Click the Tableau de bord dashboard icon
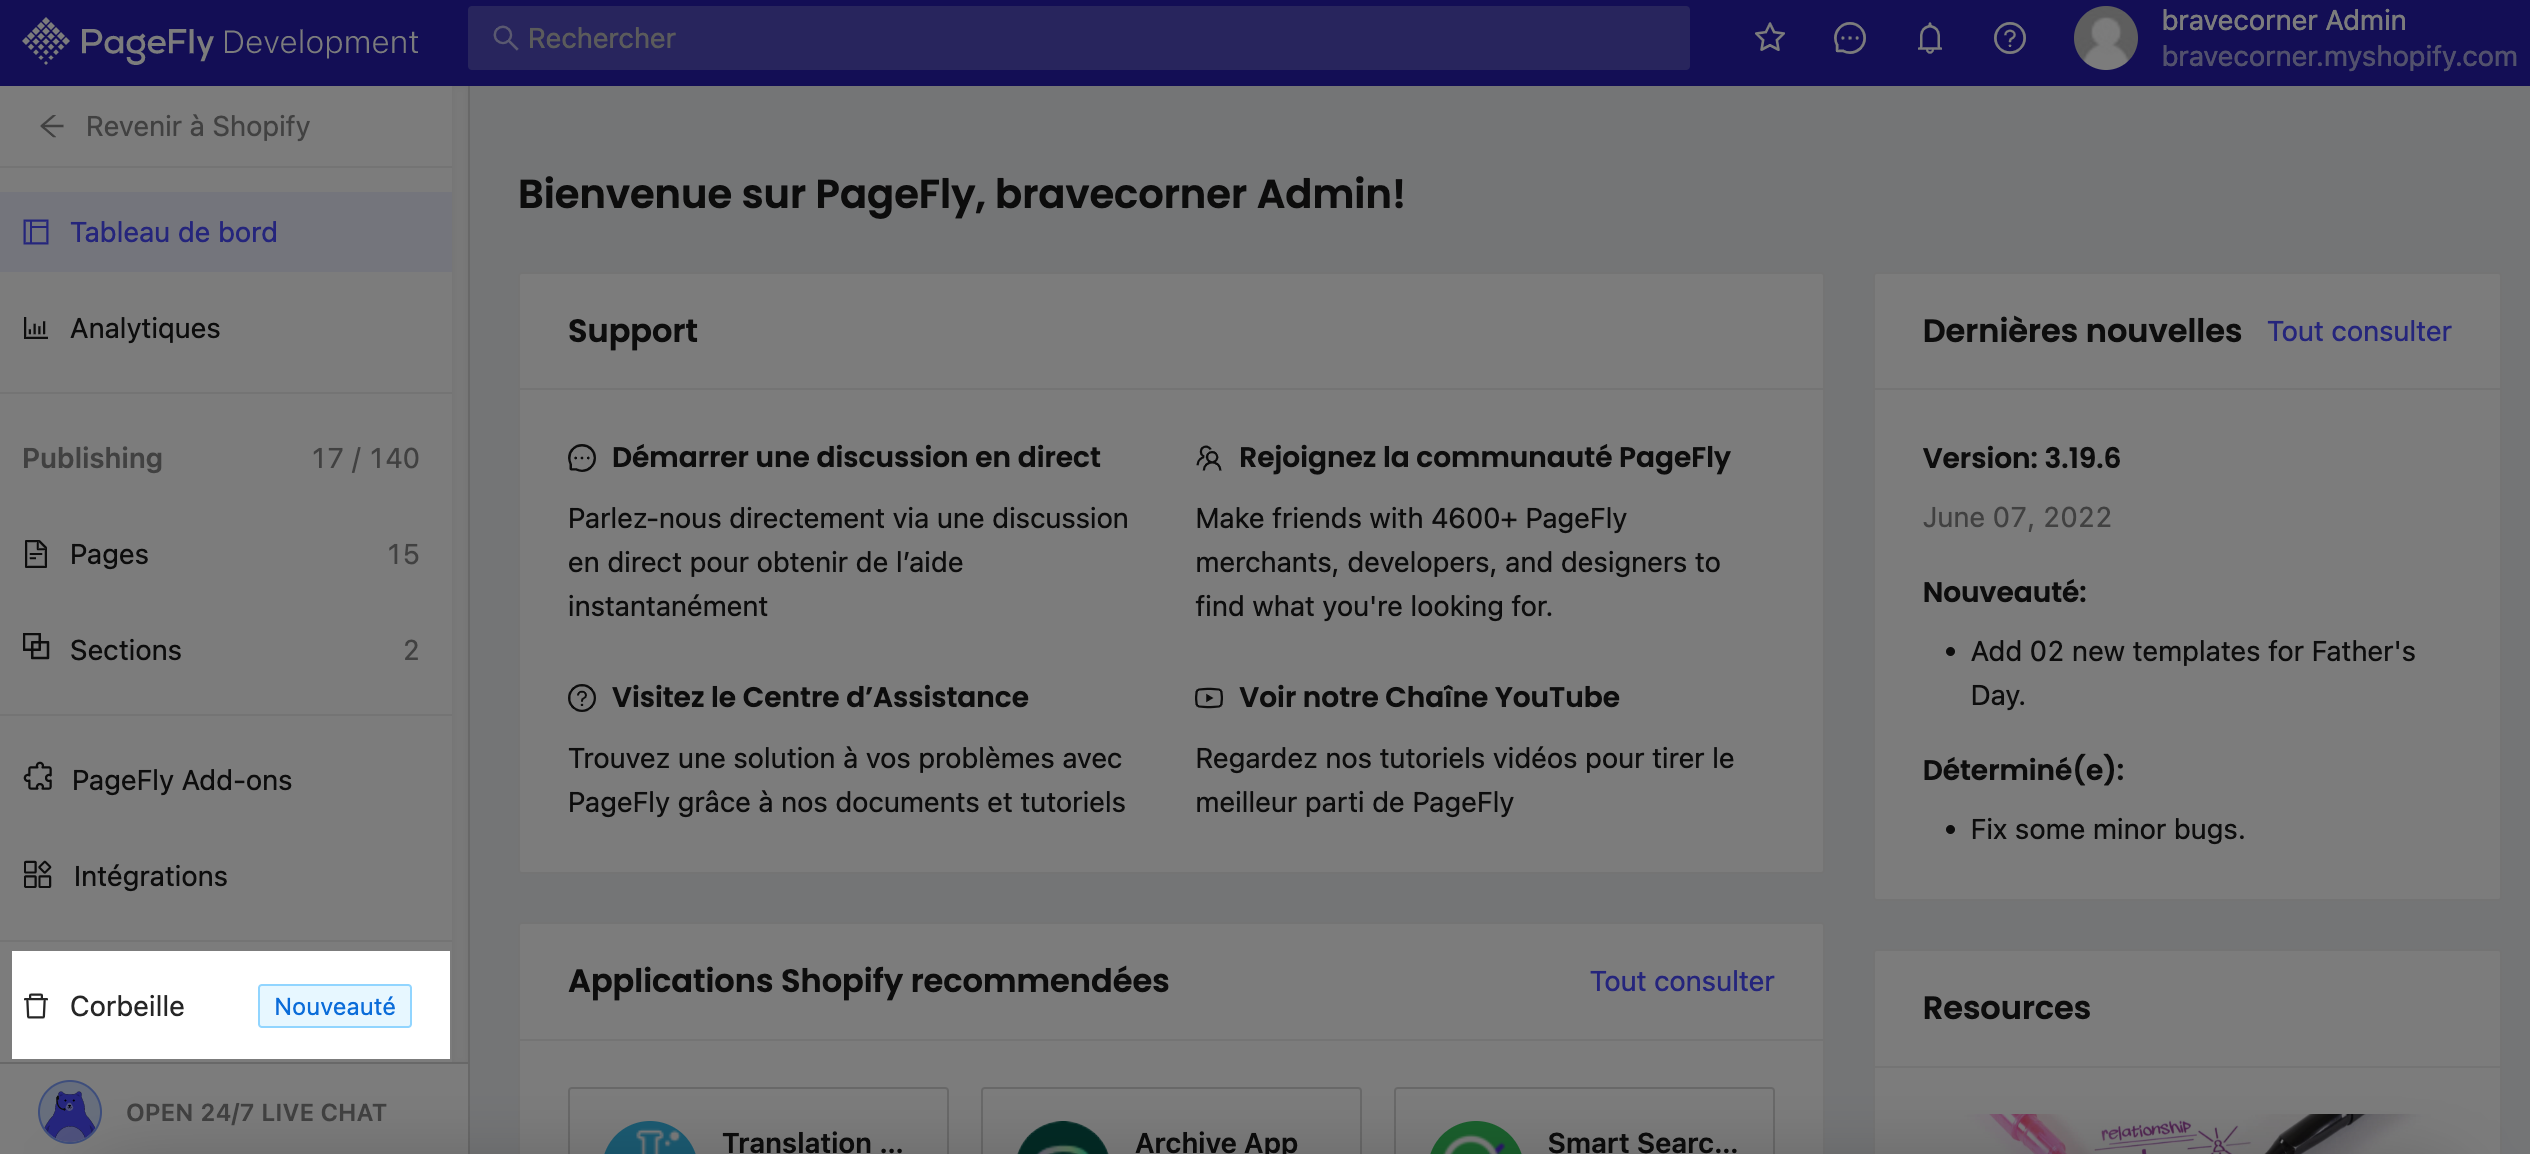The image size is (2530, 1154). (36, 232)
